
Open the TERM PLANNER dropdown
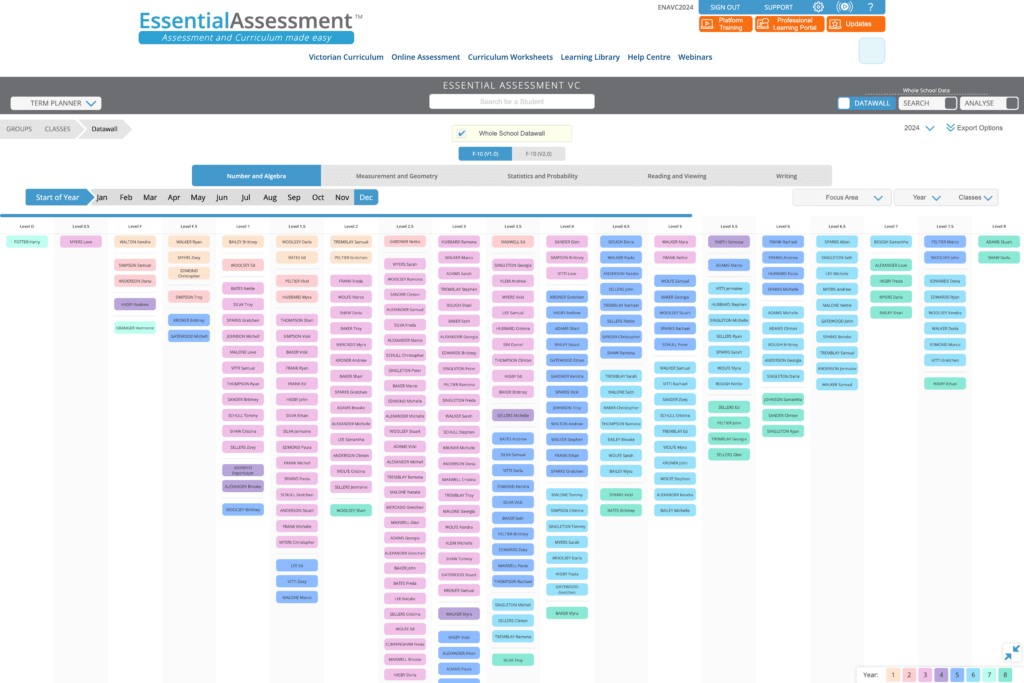click(x=56, y=103)
